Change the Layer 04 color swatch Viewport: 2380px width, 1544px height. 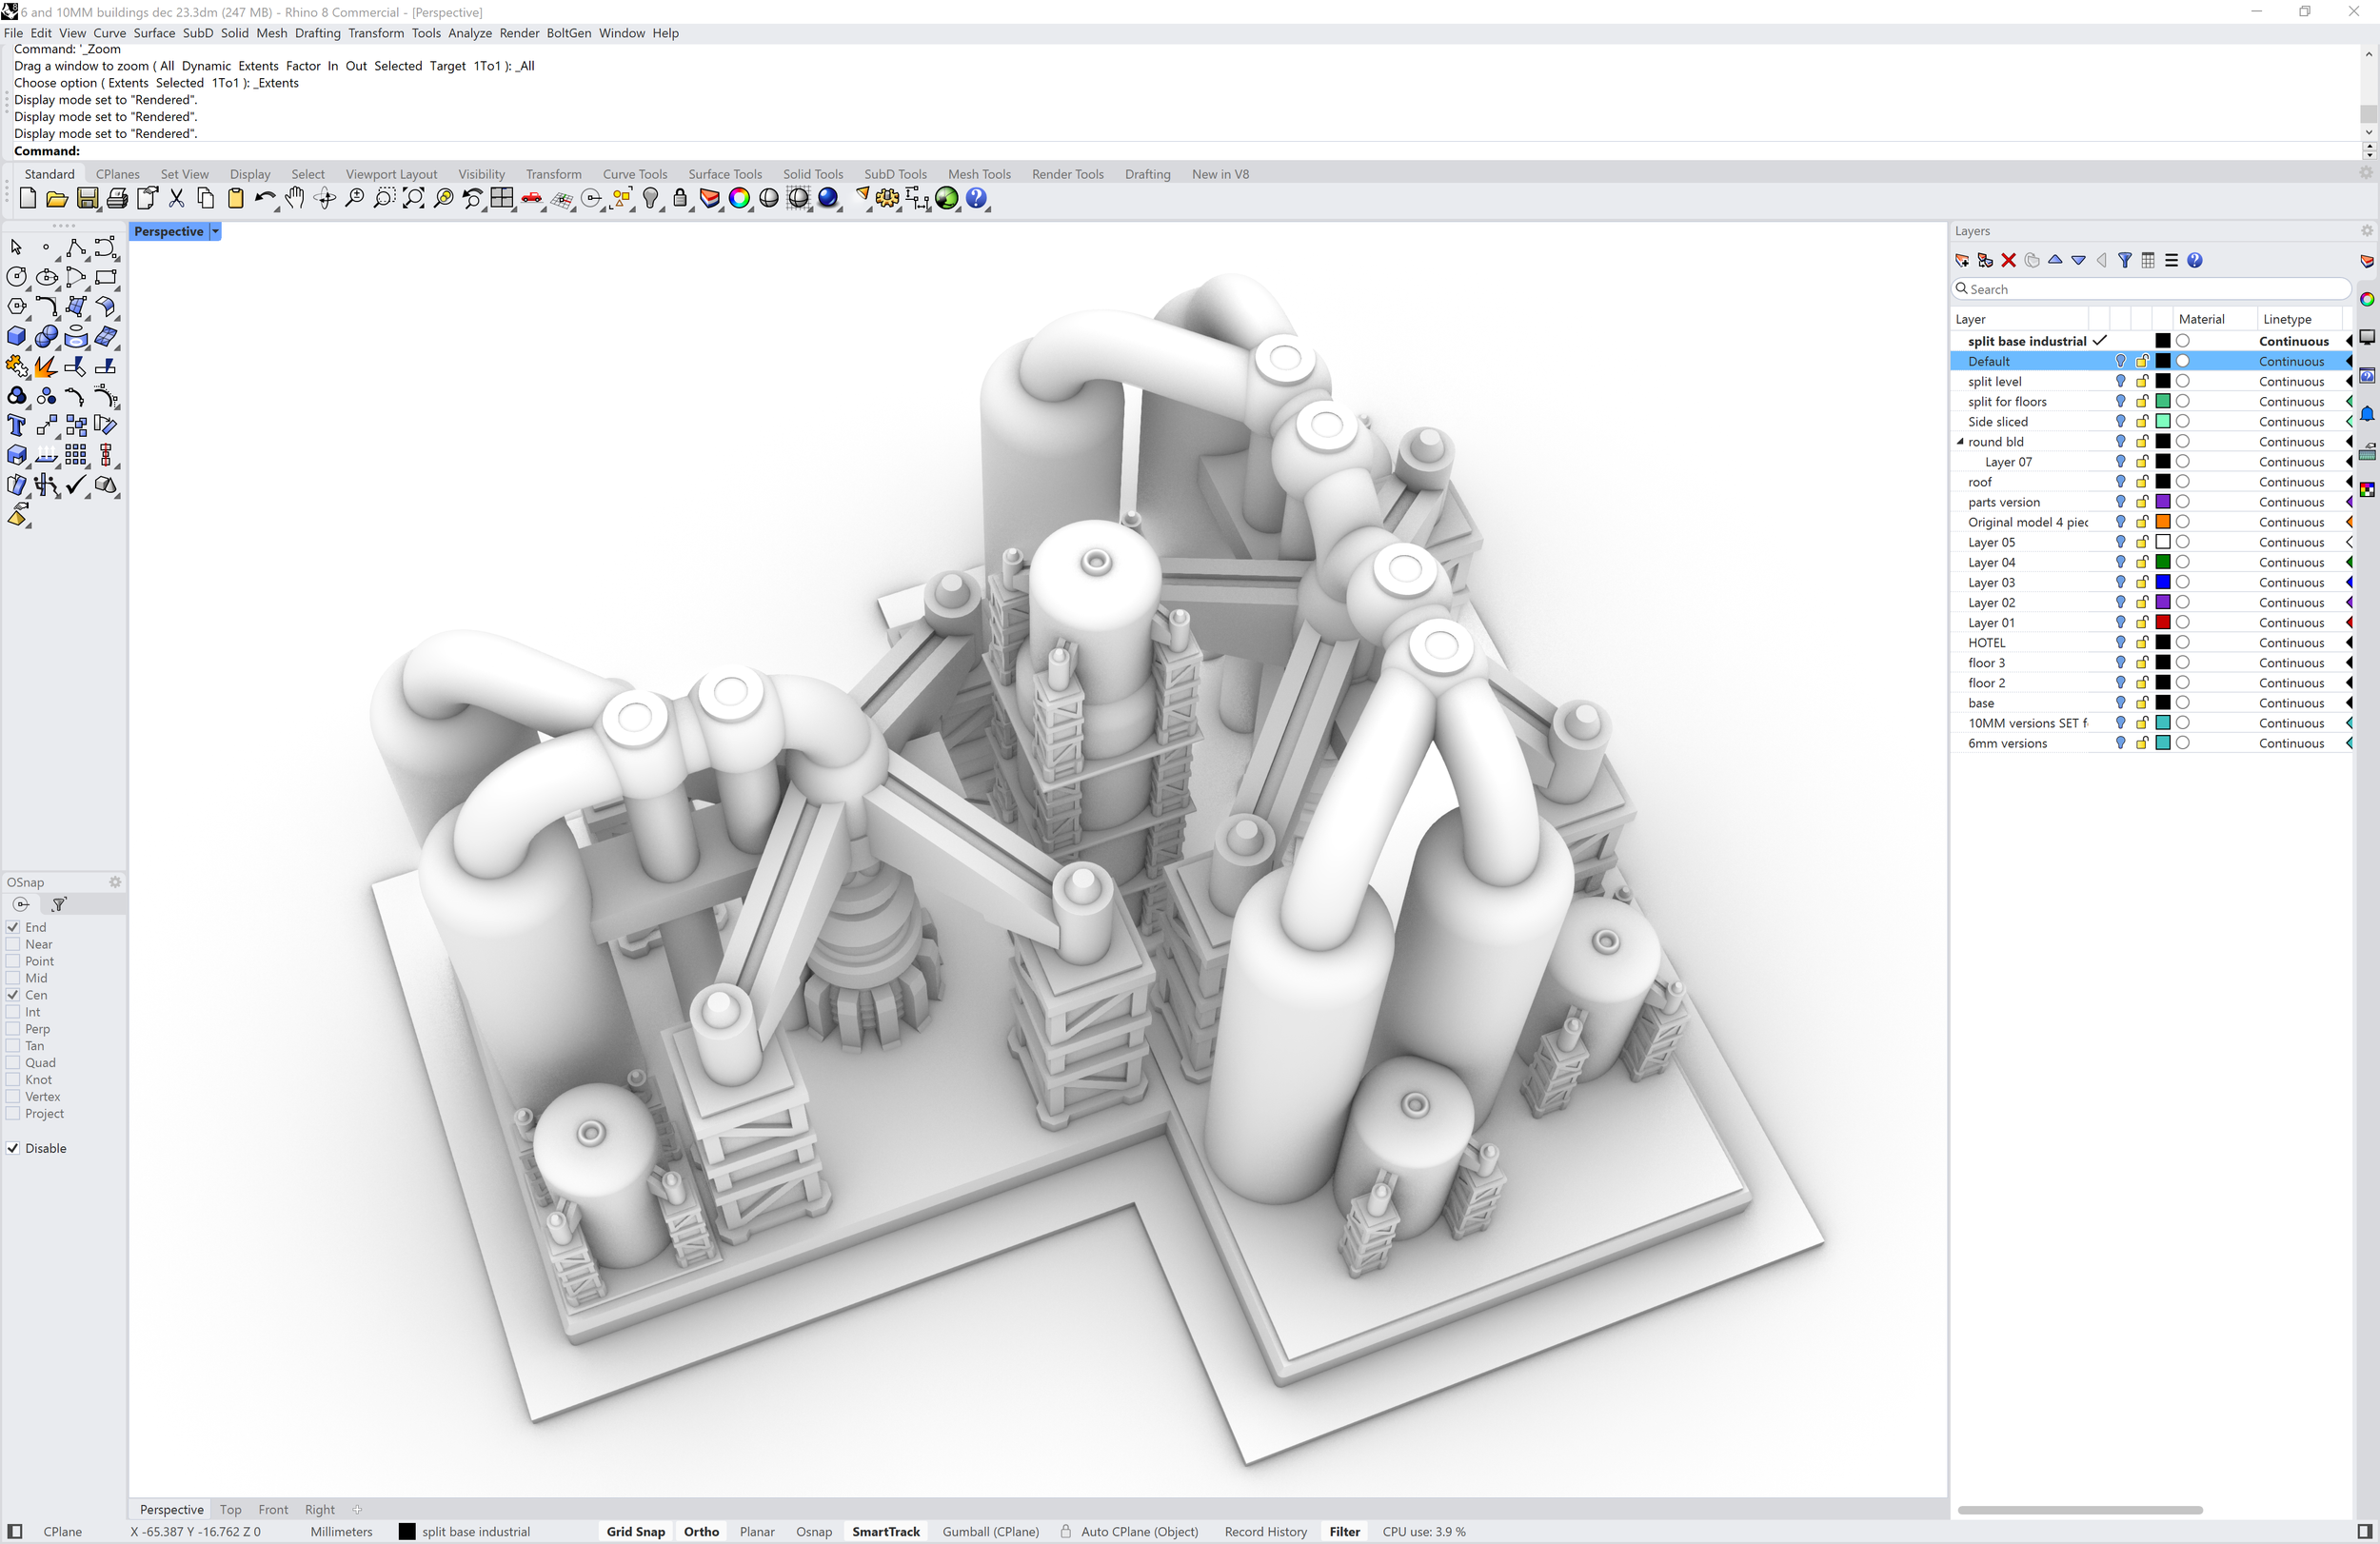click(2163, 562)
